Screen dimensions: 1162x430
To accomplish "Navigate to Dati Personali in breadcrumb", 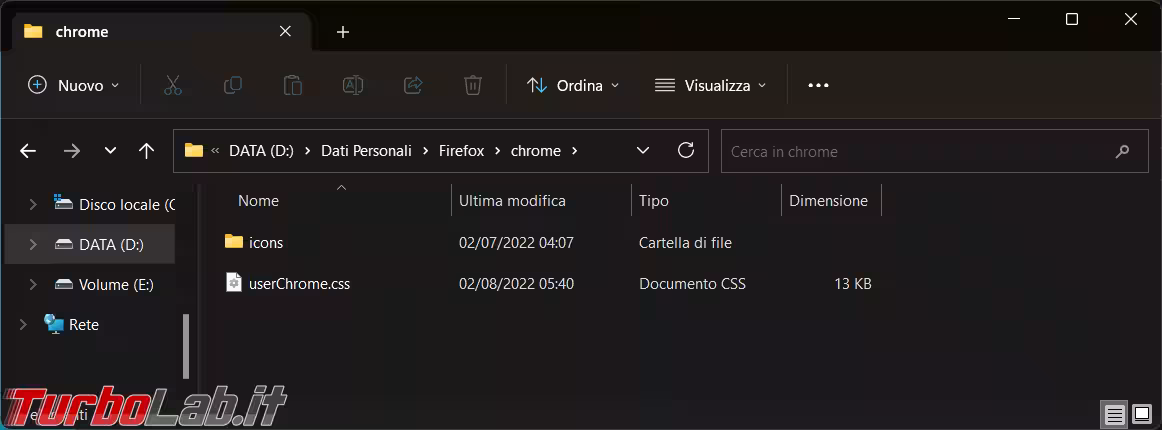I will [x=366, y=151].
